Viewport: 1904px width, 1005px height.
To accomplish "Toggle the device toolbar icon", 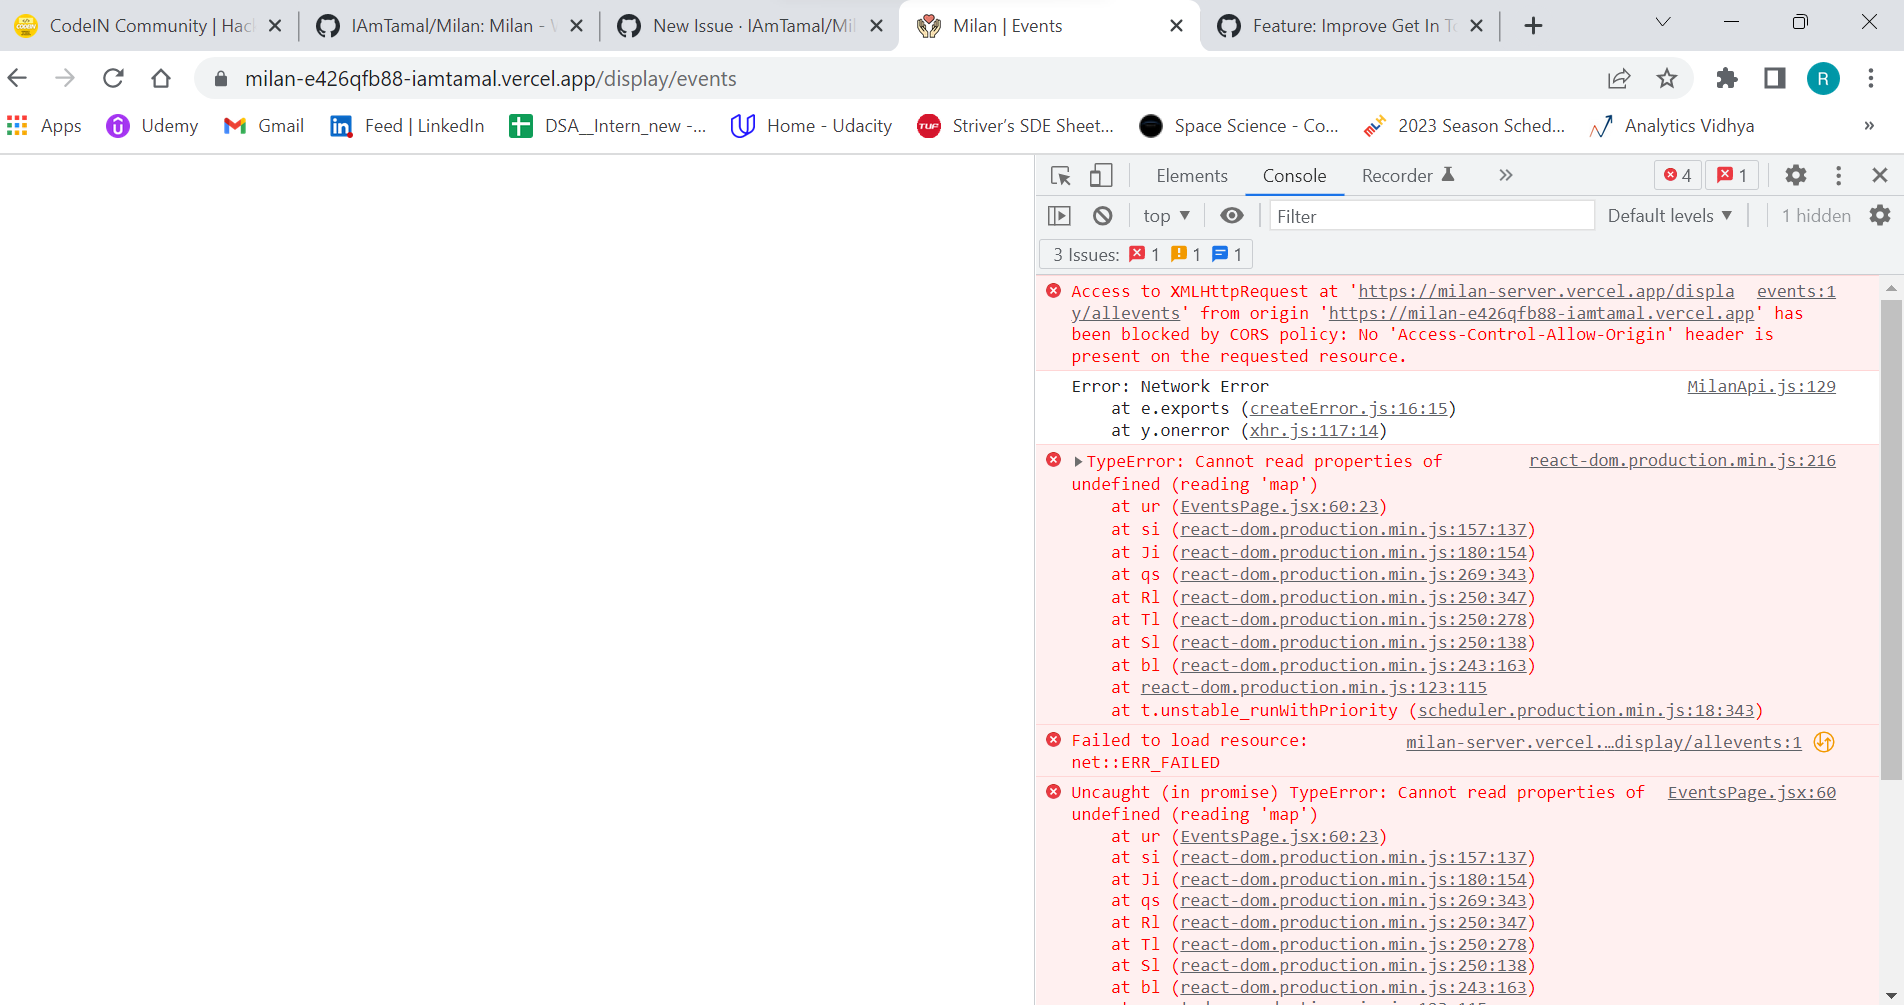I will (x=1101, y=176).
